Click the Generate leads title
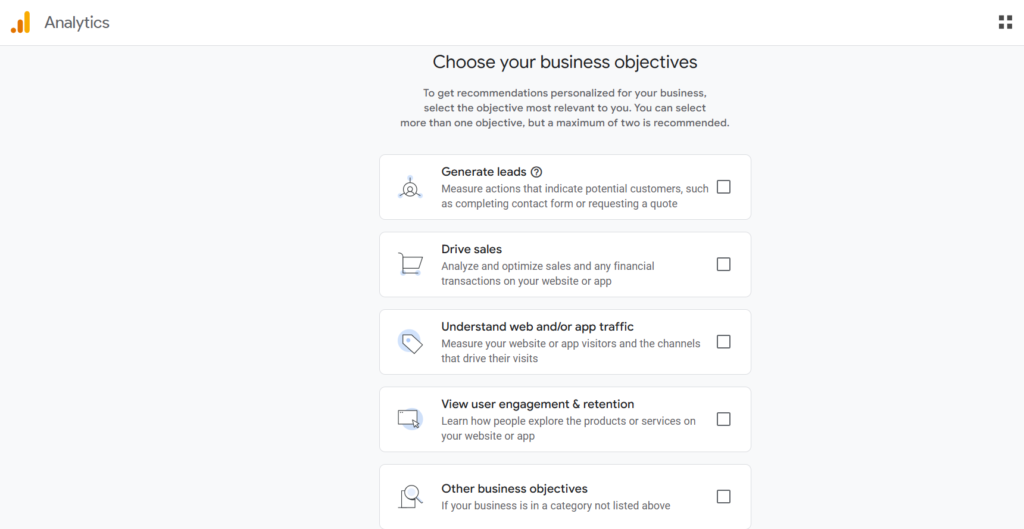 (483, 172)
